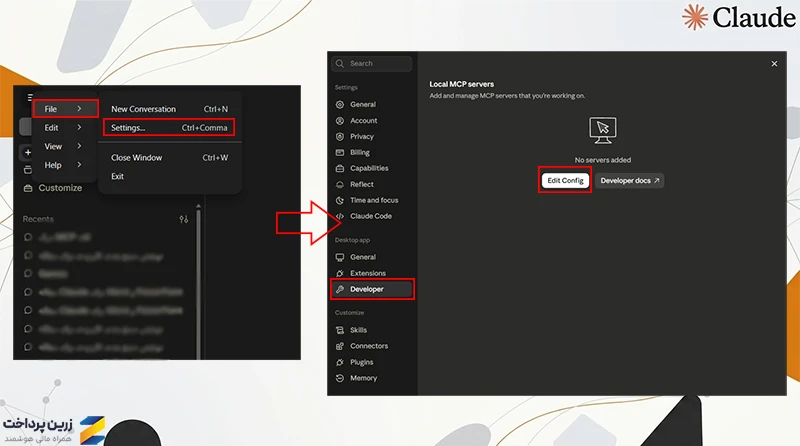Screen dimensions: 800x446
Task: Close the settings dialog with X
Action: tap(774, 64)
